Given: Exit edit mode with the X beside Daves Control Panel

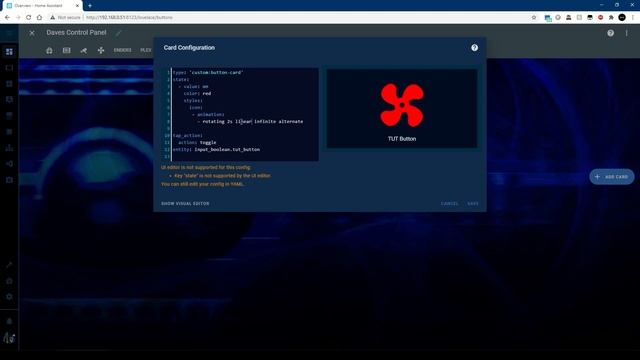Looking at the screenshot, I should [x=32, y=33].
